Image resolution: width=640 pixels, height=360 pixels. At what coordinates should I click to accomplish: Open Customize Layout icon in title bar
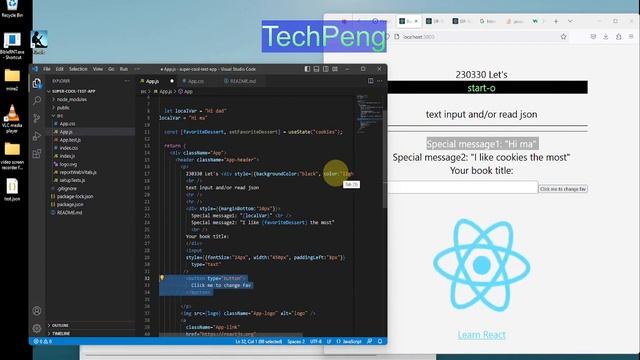point(335,69)
